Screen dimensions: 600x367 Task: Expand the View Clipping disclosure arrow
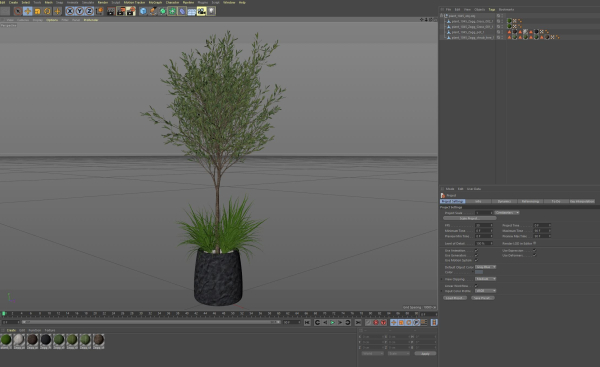pyautogui.click(x=441, y=279)
